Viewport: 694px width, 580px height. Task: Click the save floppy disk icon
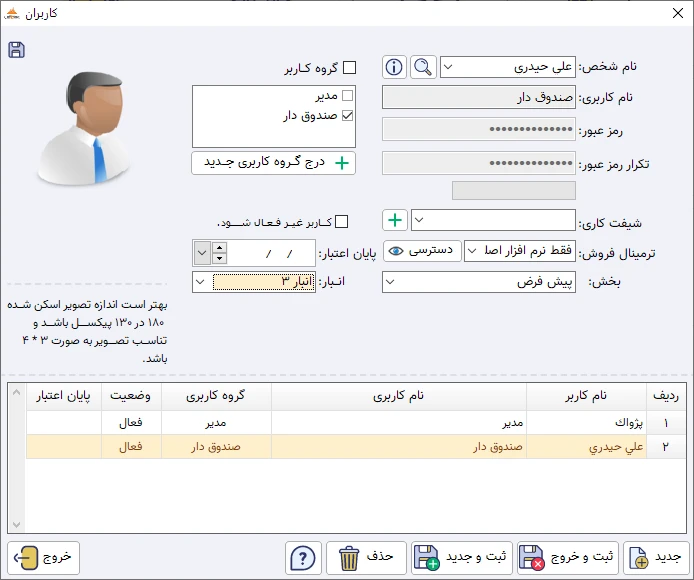[x=16, y=50]
